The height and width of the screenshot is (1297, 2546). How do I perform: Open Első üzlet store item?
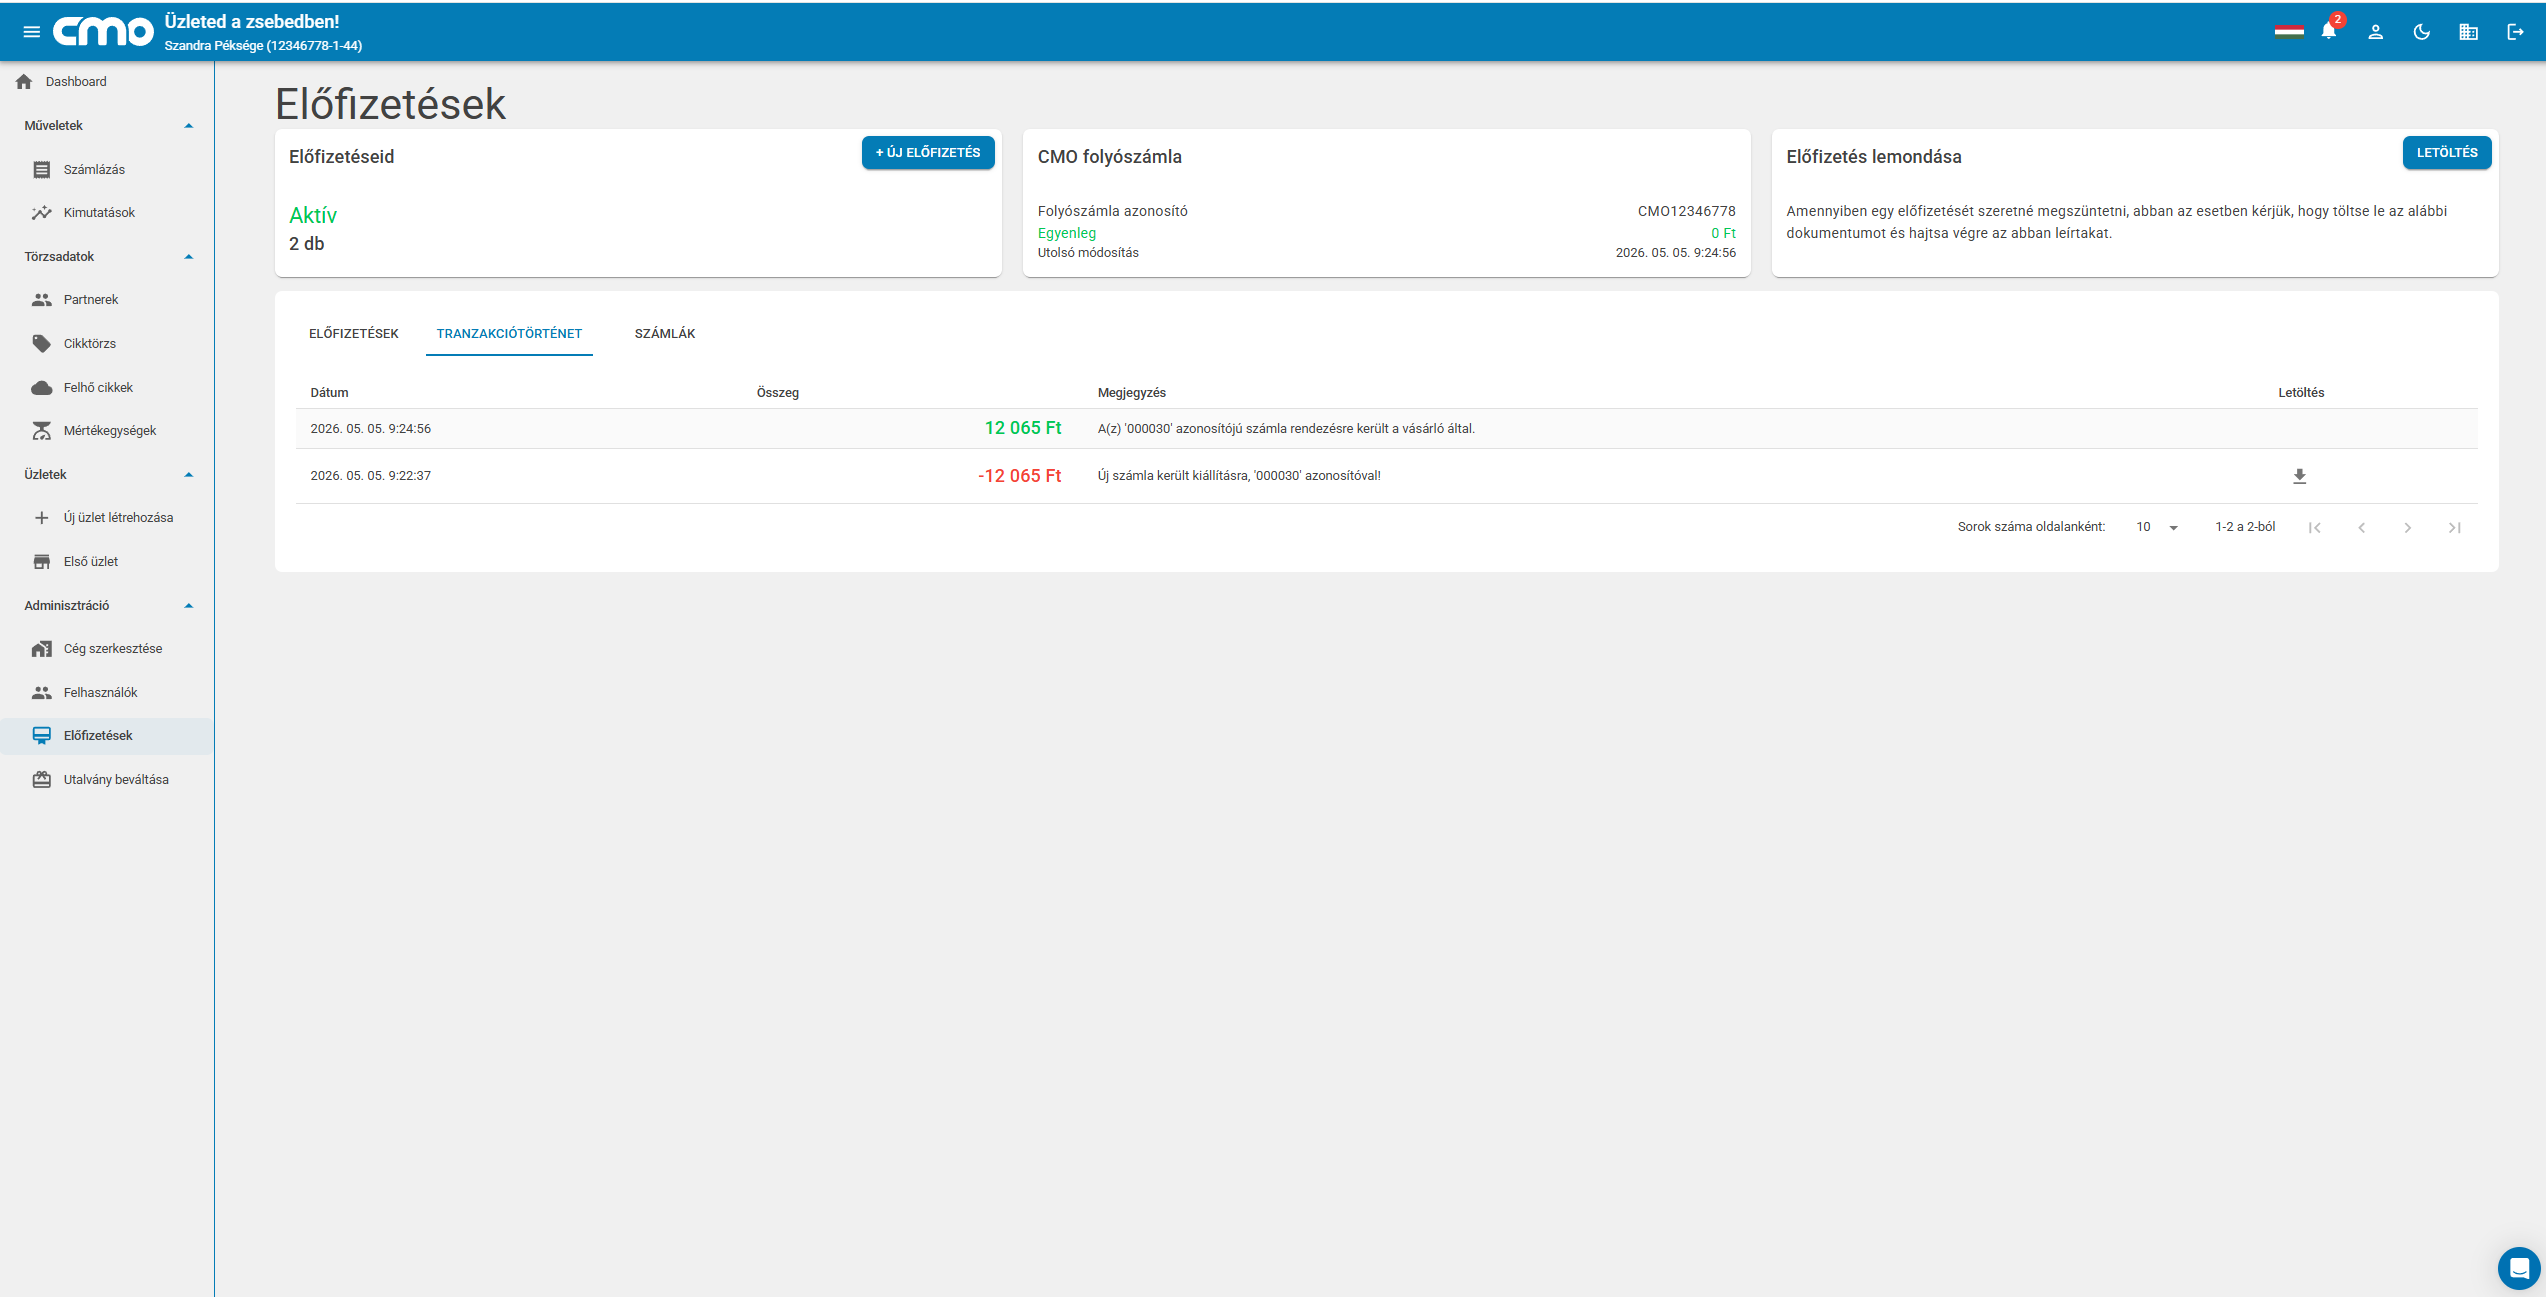coord(107,562)
